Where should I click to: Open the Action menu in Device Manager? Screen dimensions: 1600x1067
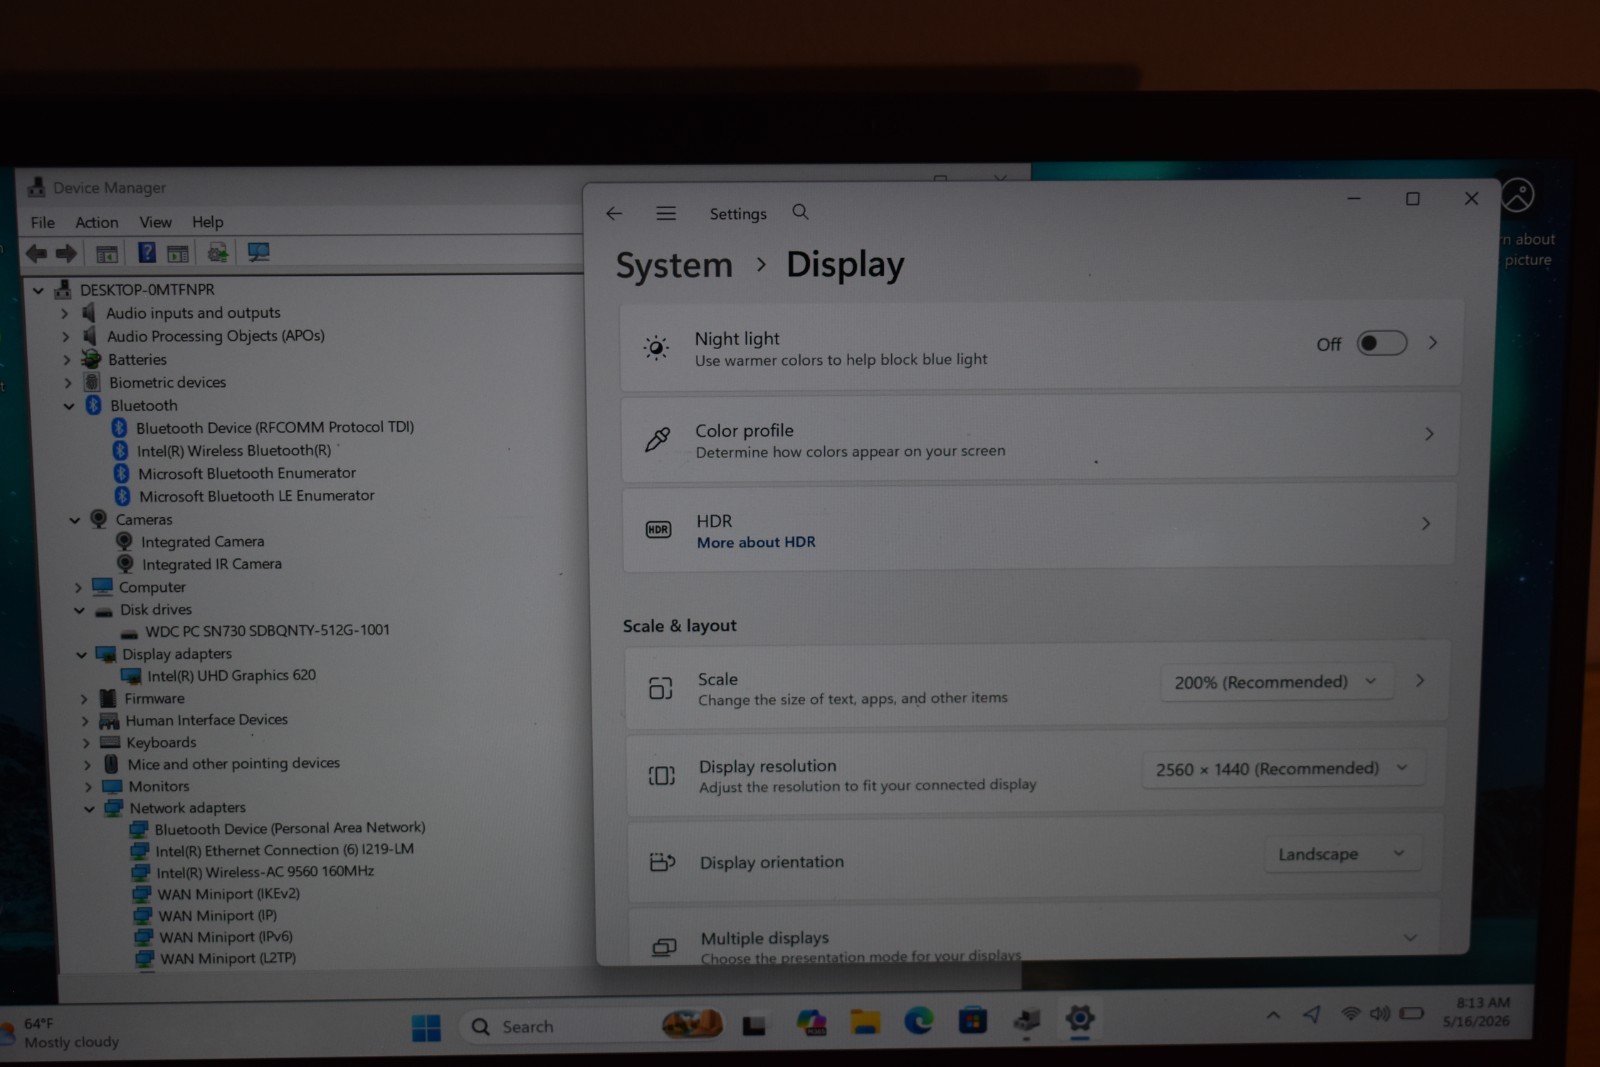[x=97, y=222]
